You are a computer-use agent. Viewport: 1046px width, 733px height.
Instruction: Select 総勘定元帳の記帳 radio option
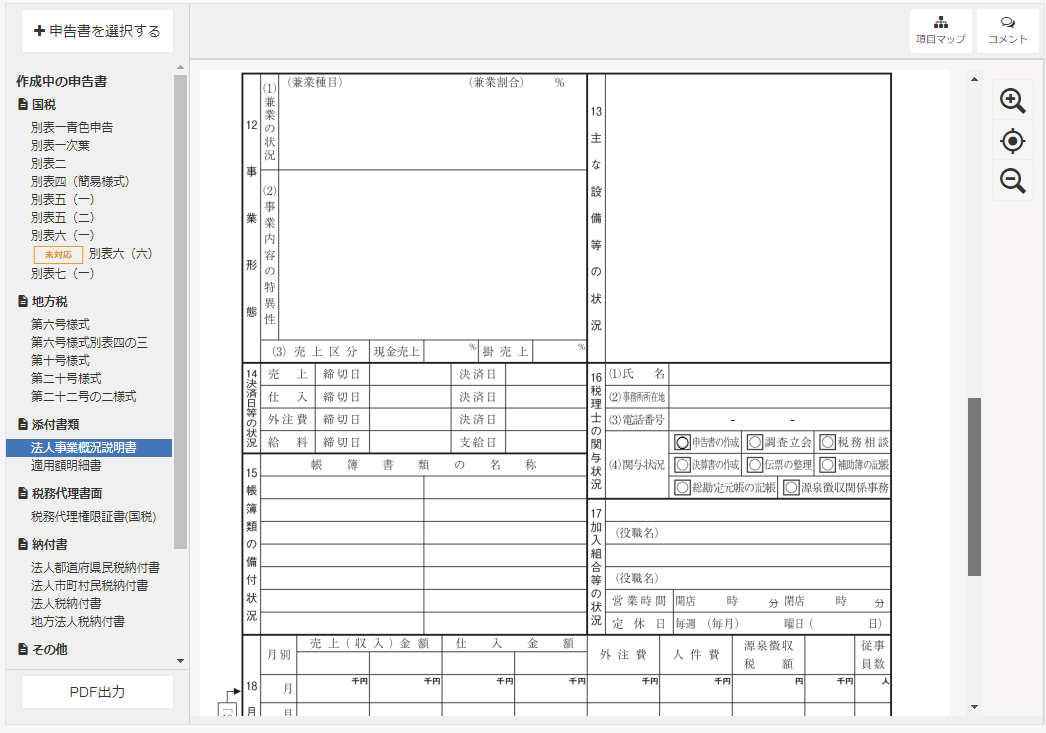[x=682, y=488]
